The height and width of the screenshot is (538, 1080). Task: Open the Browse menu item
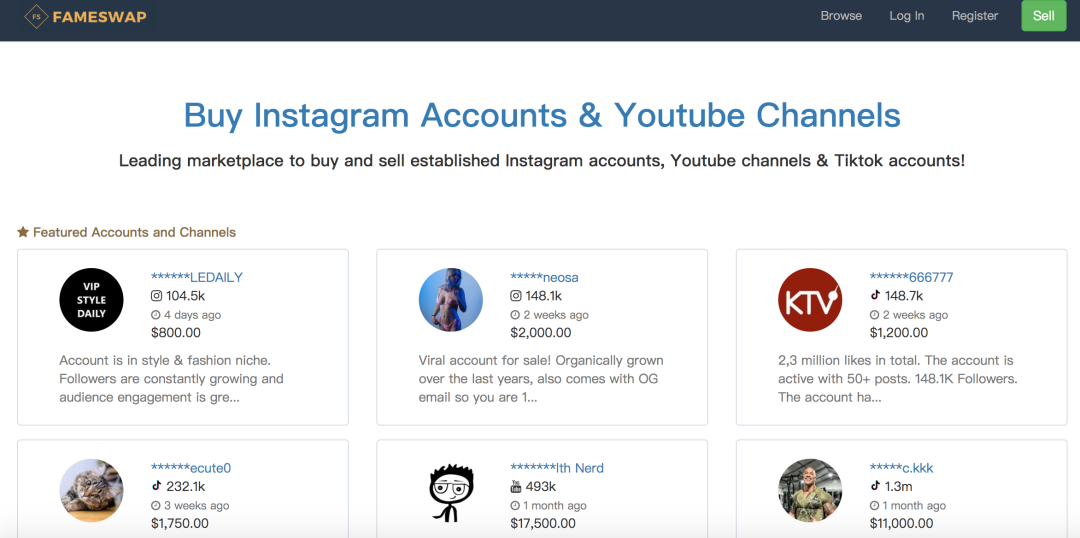tap(841, 16)
